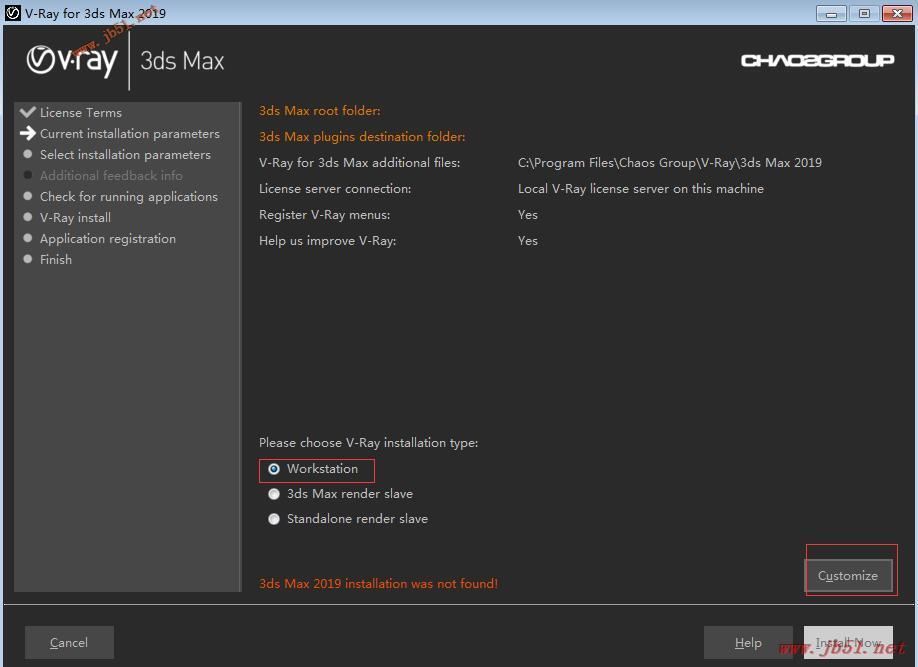This screenshot has height=667, width=918.
Task: Cancel the V-Ray installation
Action: pyautogui.click(x=69, y=642)
